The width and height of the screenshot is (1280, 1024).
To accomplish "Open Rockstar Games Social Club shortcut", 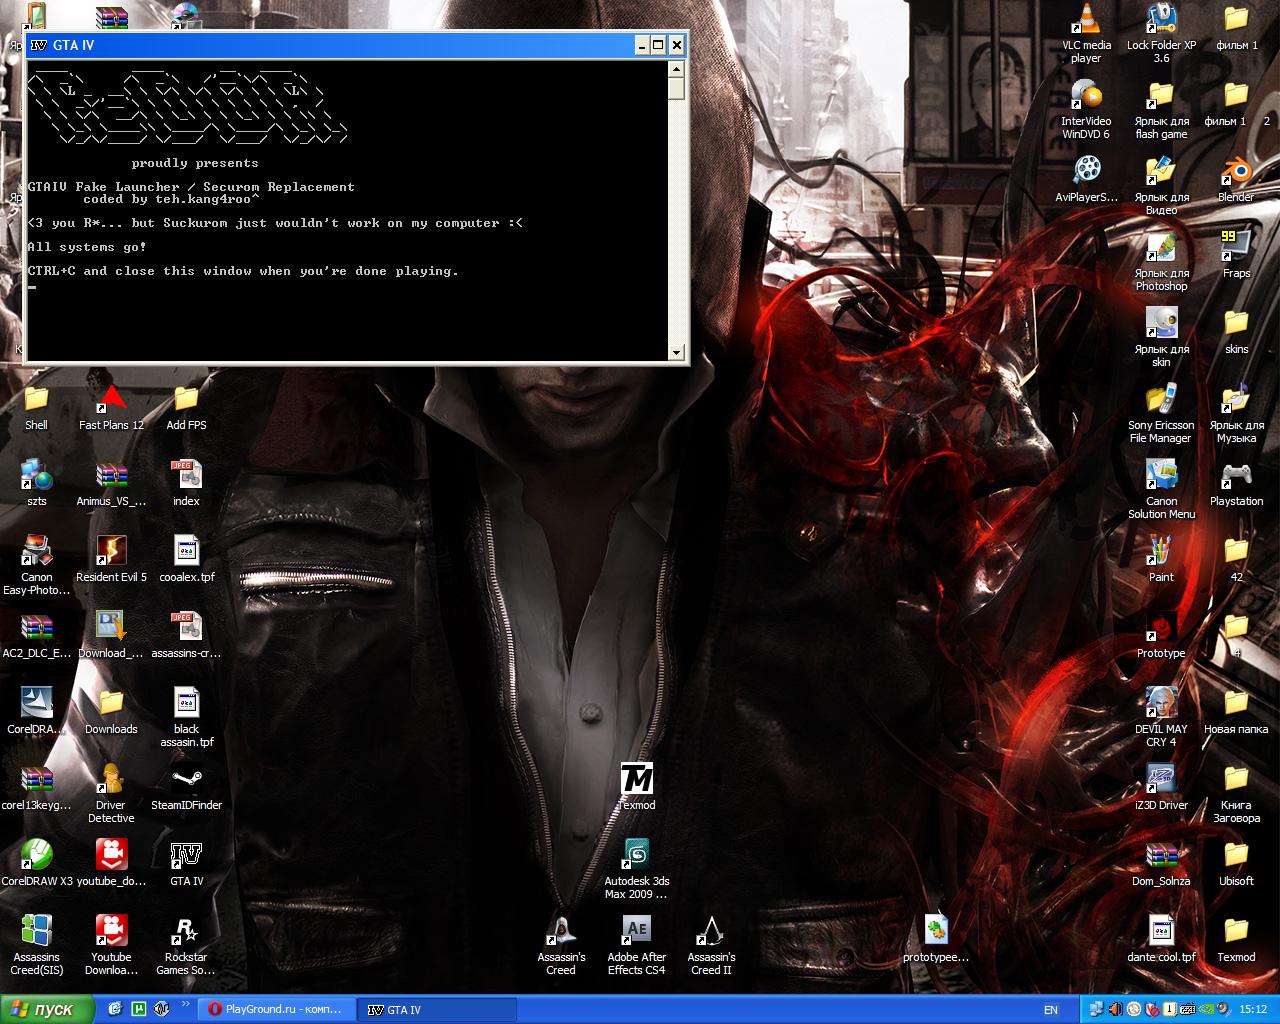I will pos(186,944).
